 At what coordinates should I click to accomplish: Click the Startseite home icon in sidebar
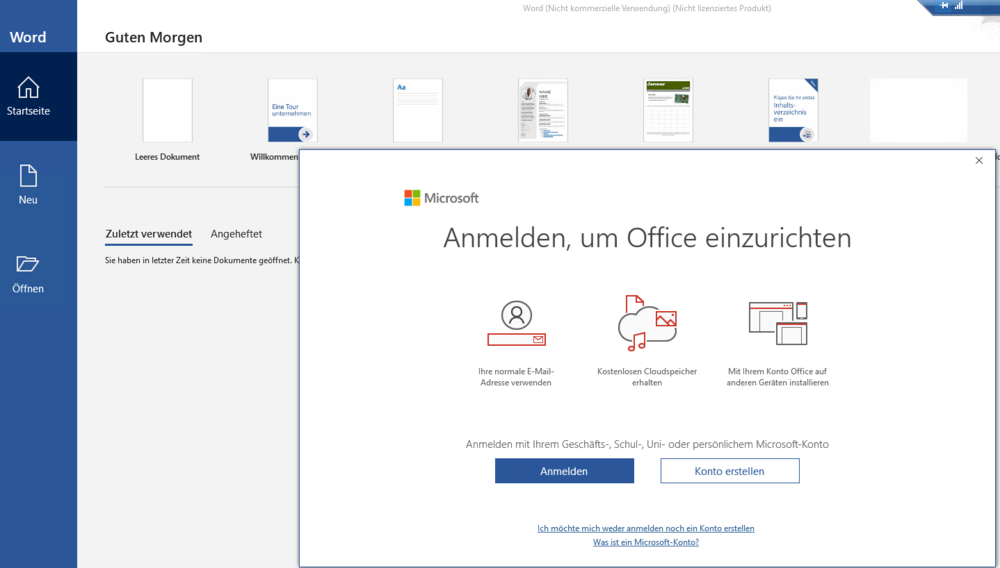(x=29, y=88)
